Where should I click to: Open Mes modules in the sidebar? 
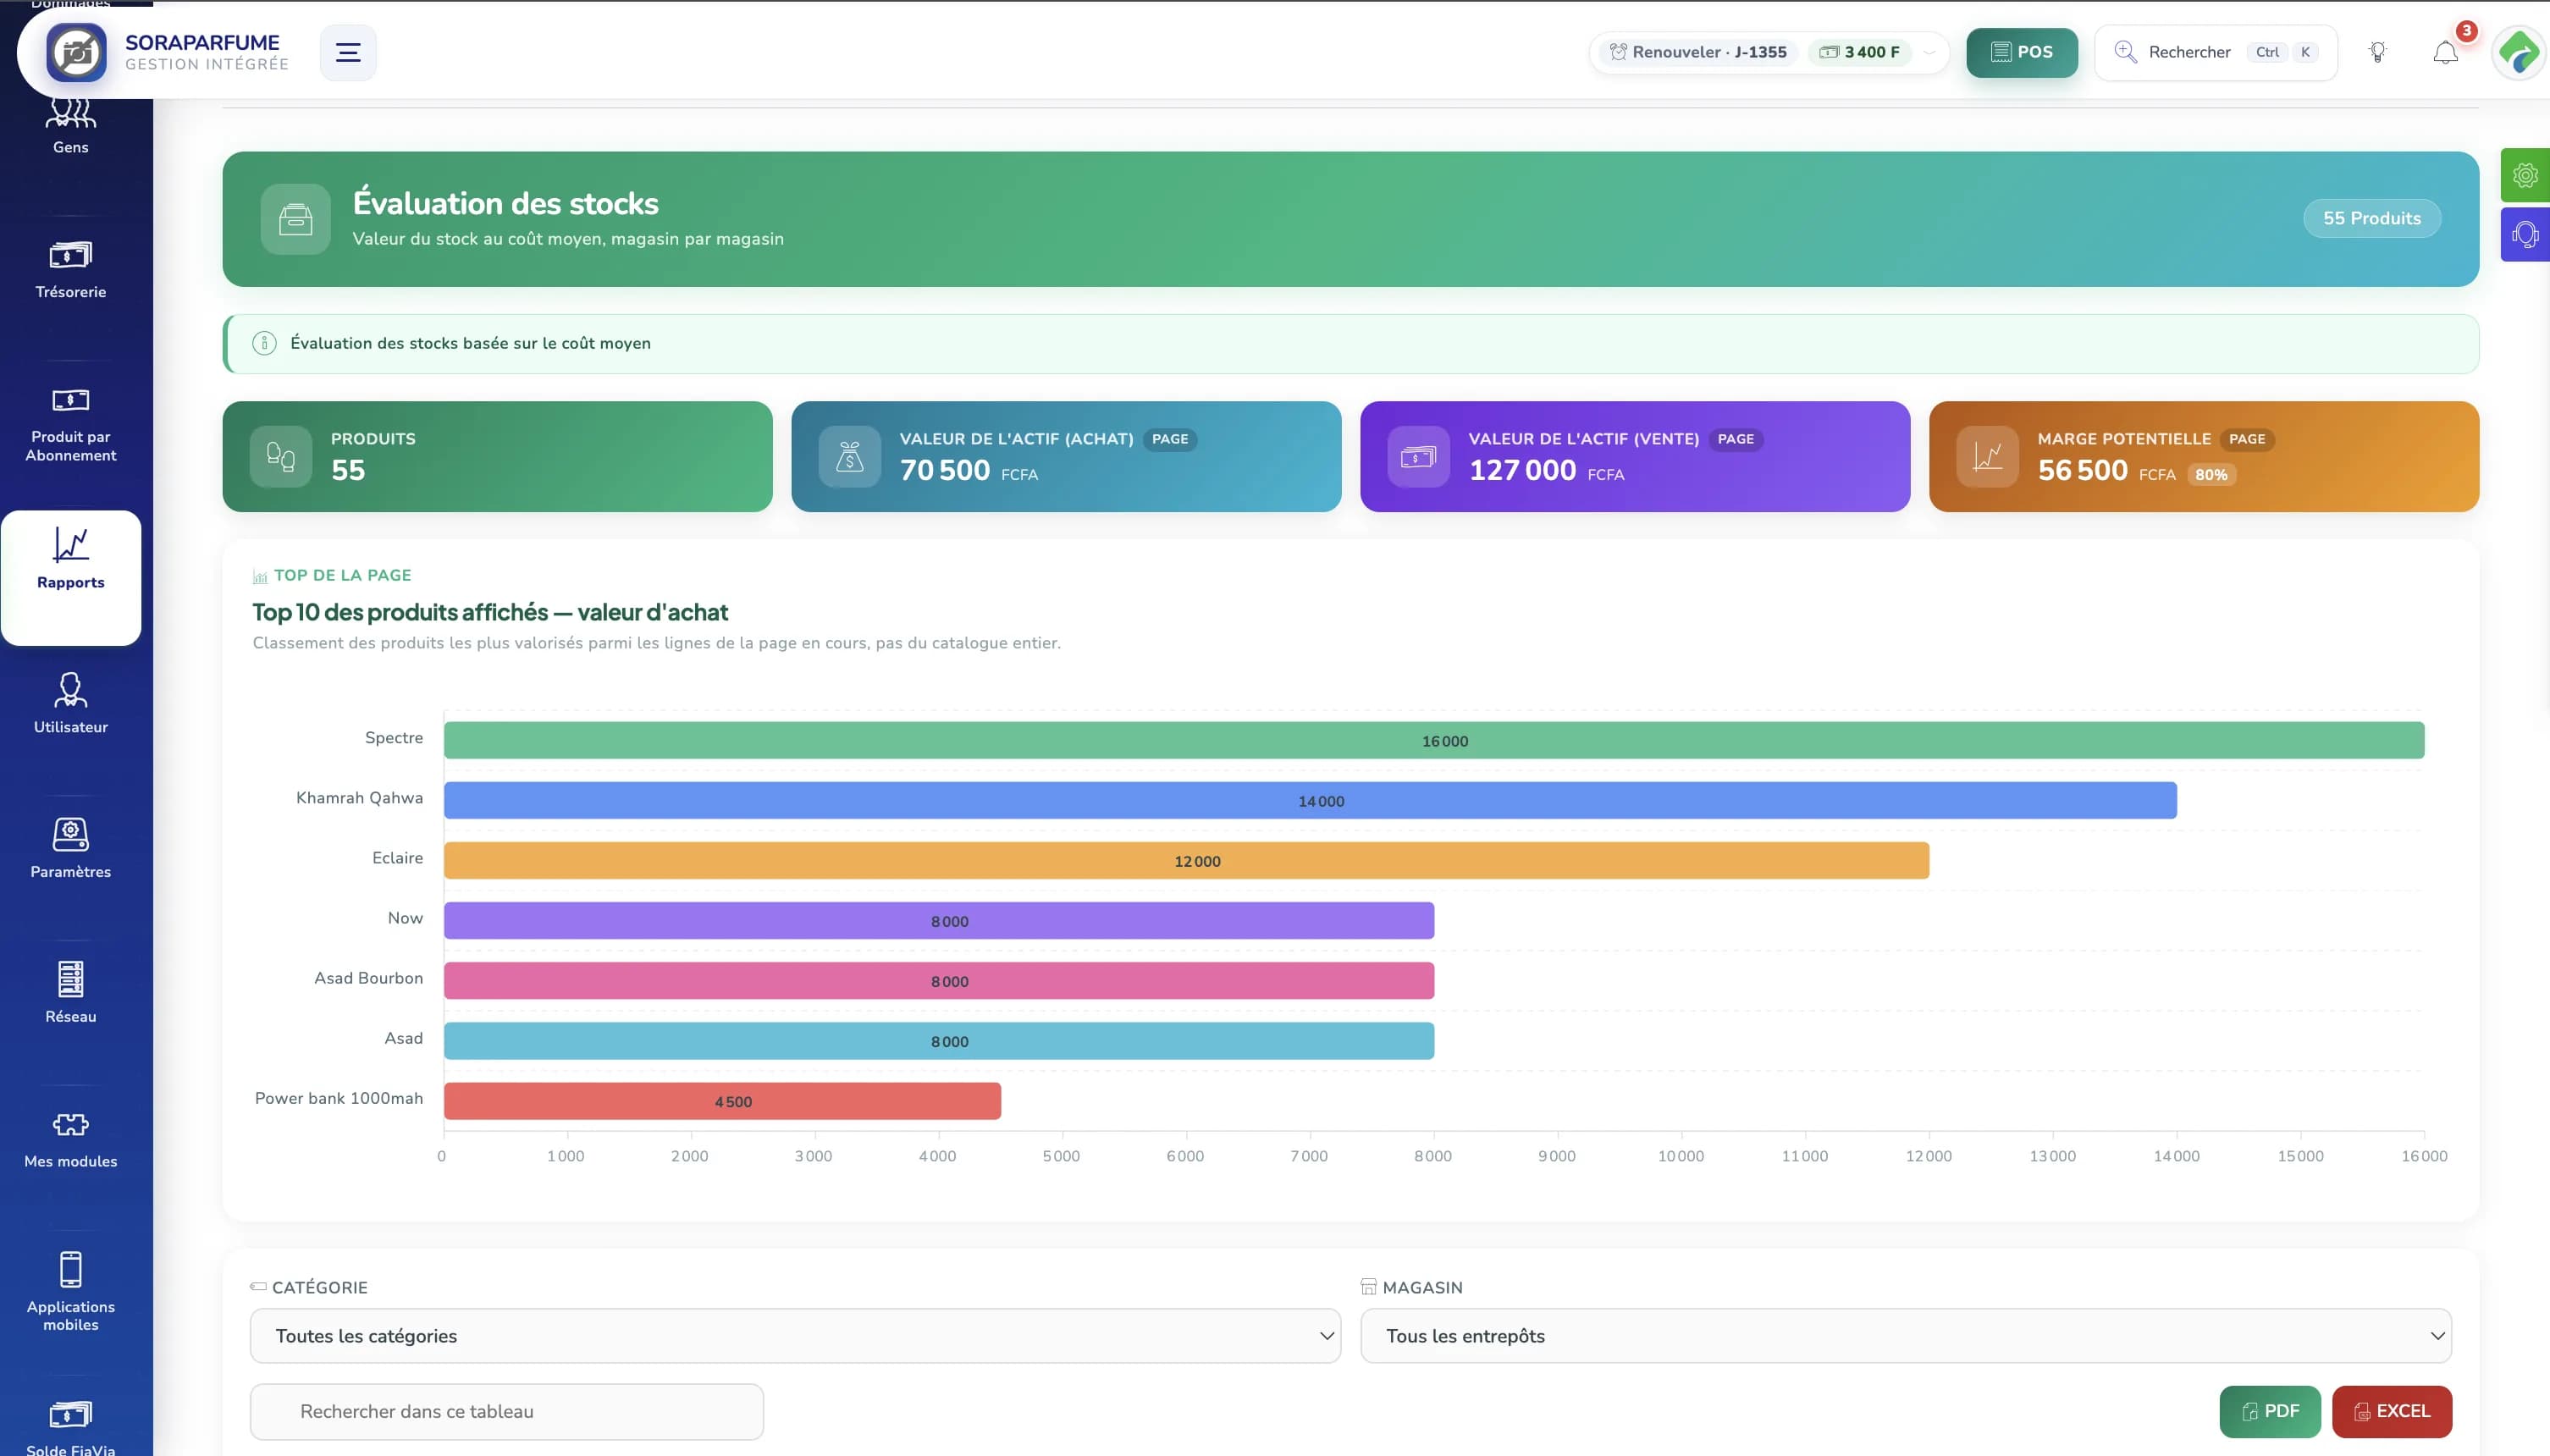71,1139
